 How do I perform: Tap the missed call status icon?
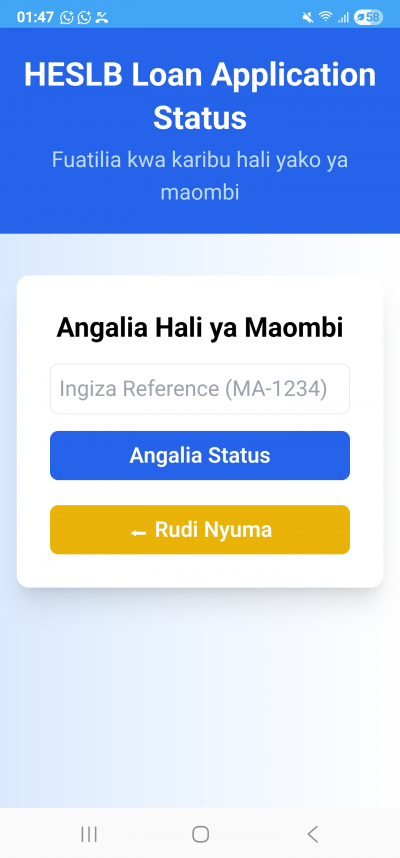point(102,18)
